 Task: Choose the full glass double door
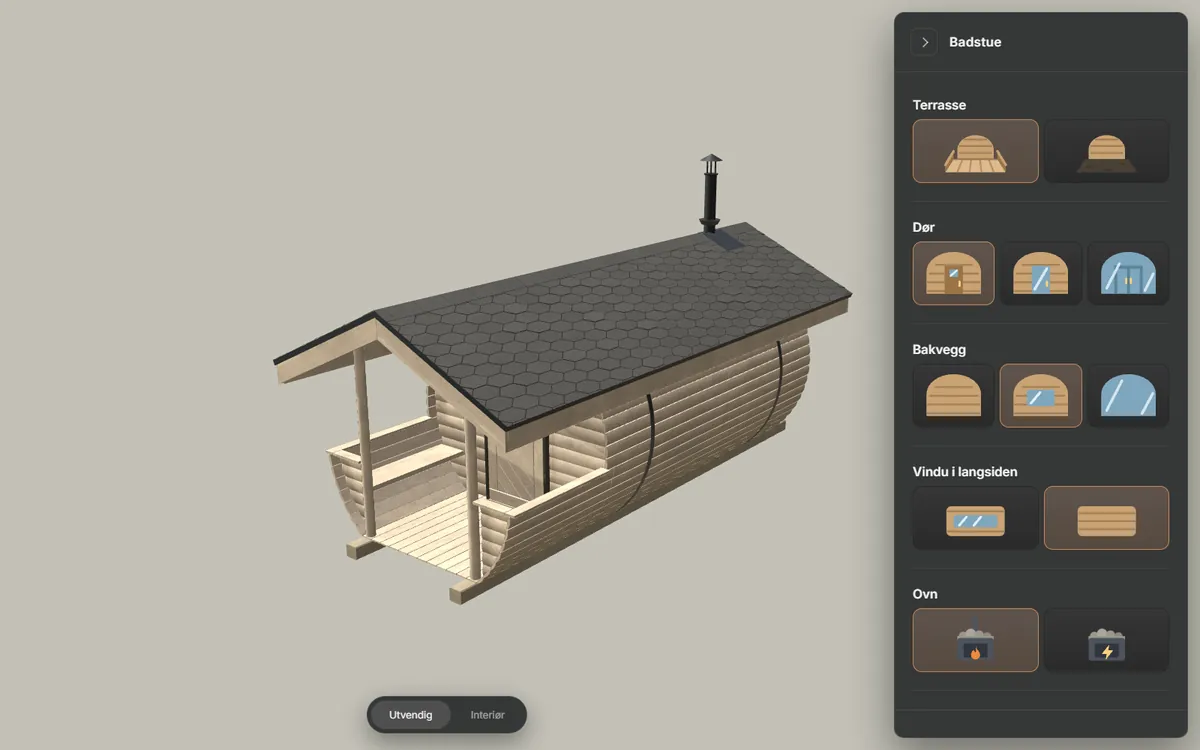click(x=1128, y=273)
